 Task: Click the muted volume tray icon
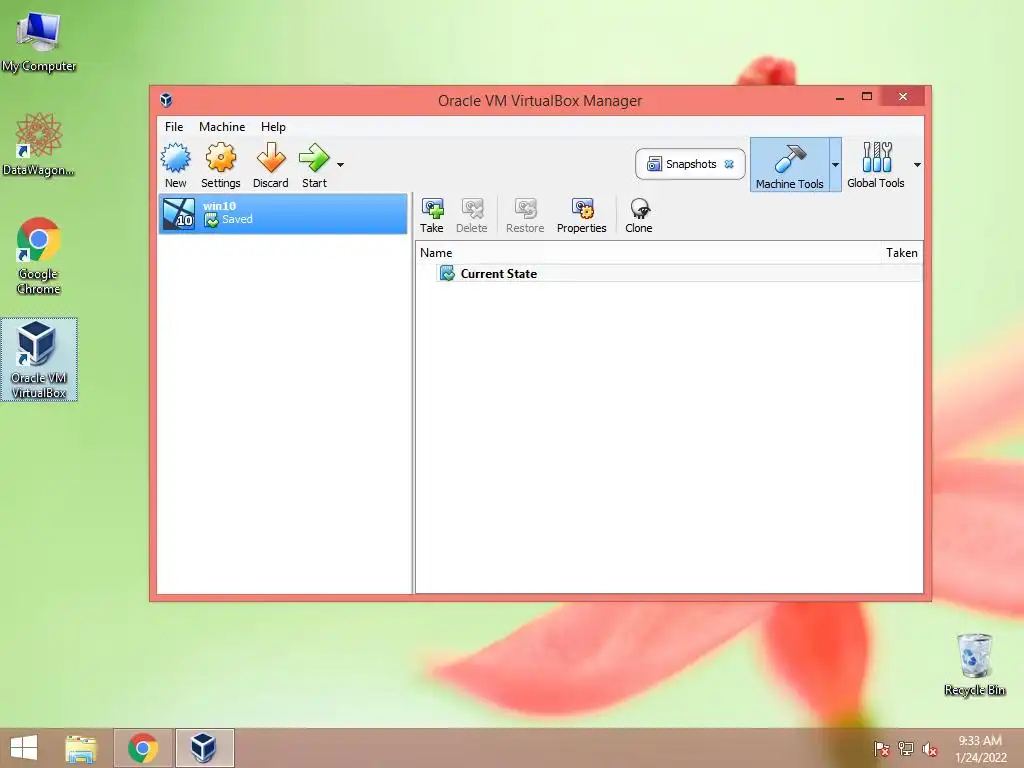pos(929,749)
